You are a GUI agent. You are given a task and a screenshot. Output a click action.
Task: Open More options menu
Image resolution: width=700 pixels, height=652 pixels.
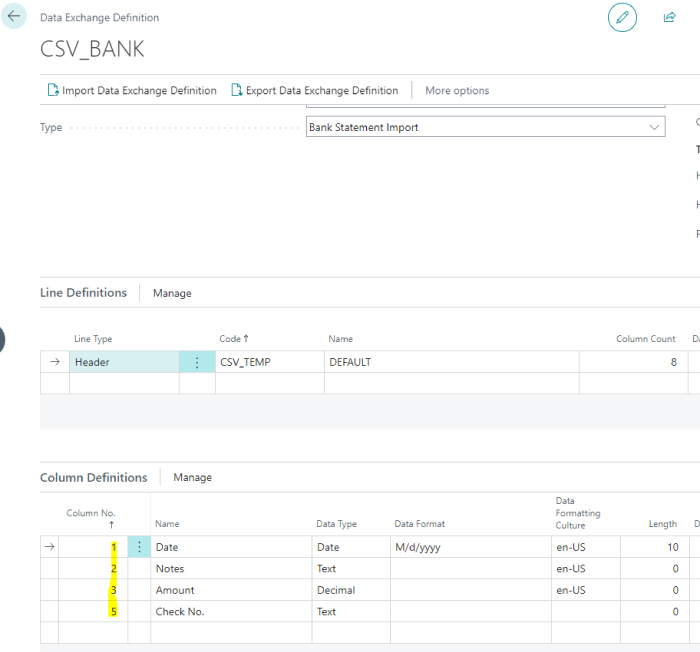point(457,90)
